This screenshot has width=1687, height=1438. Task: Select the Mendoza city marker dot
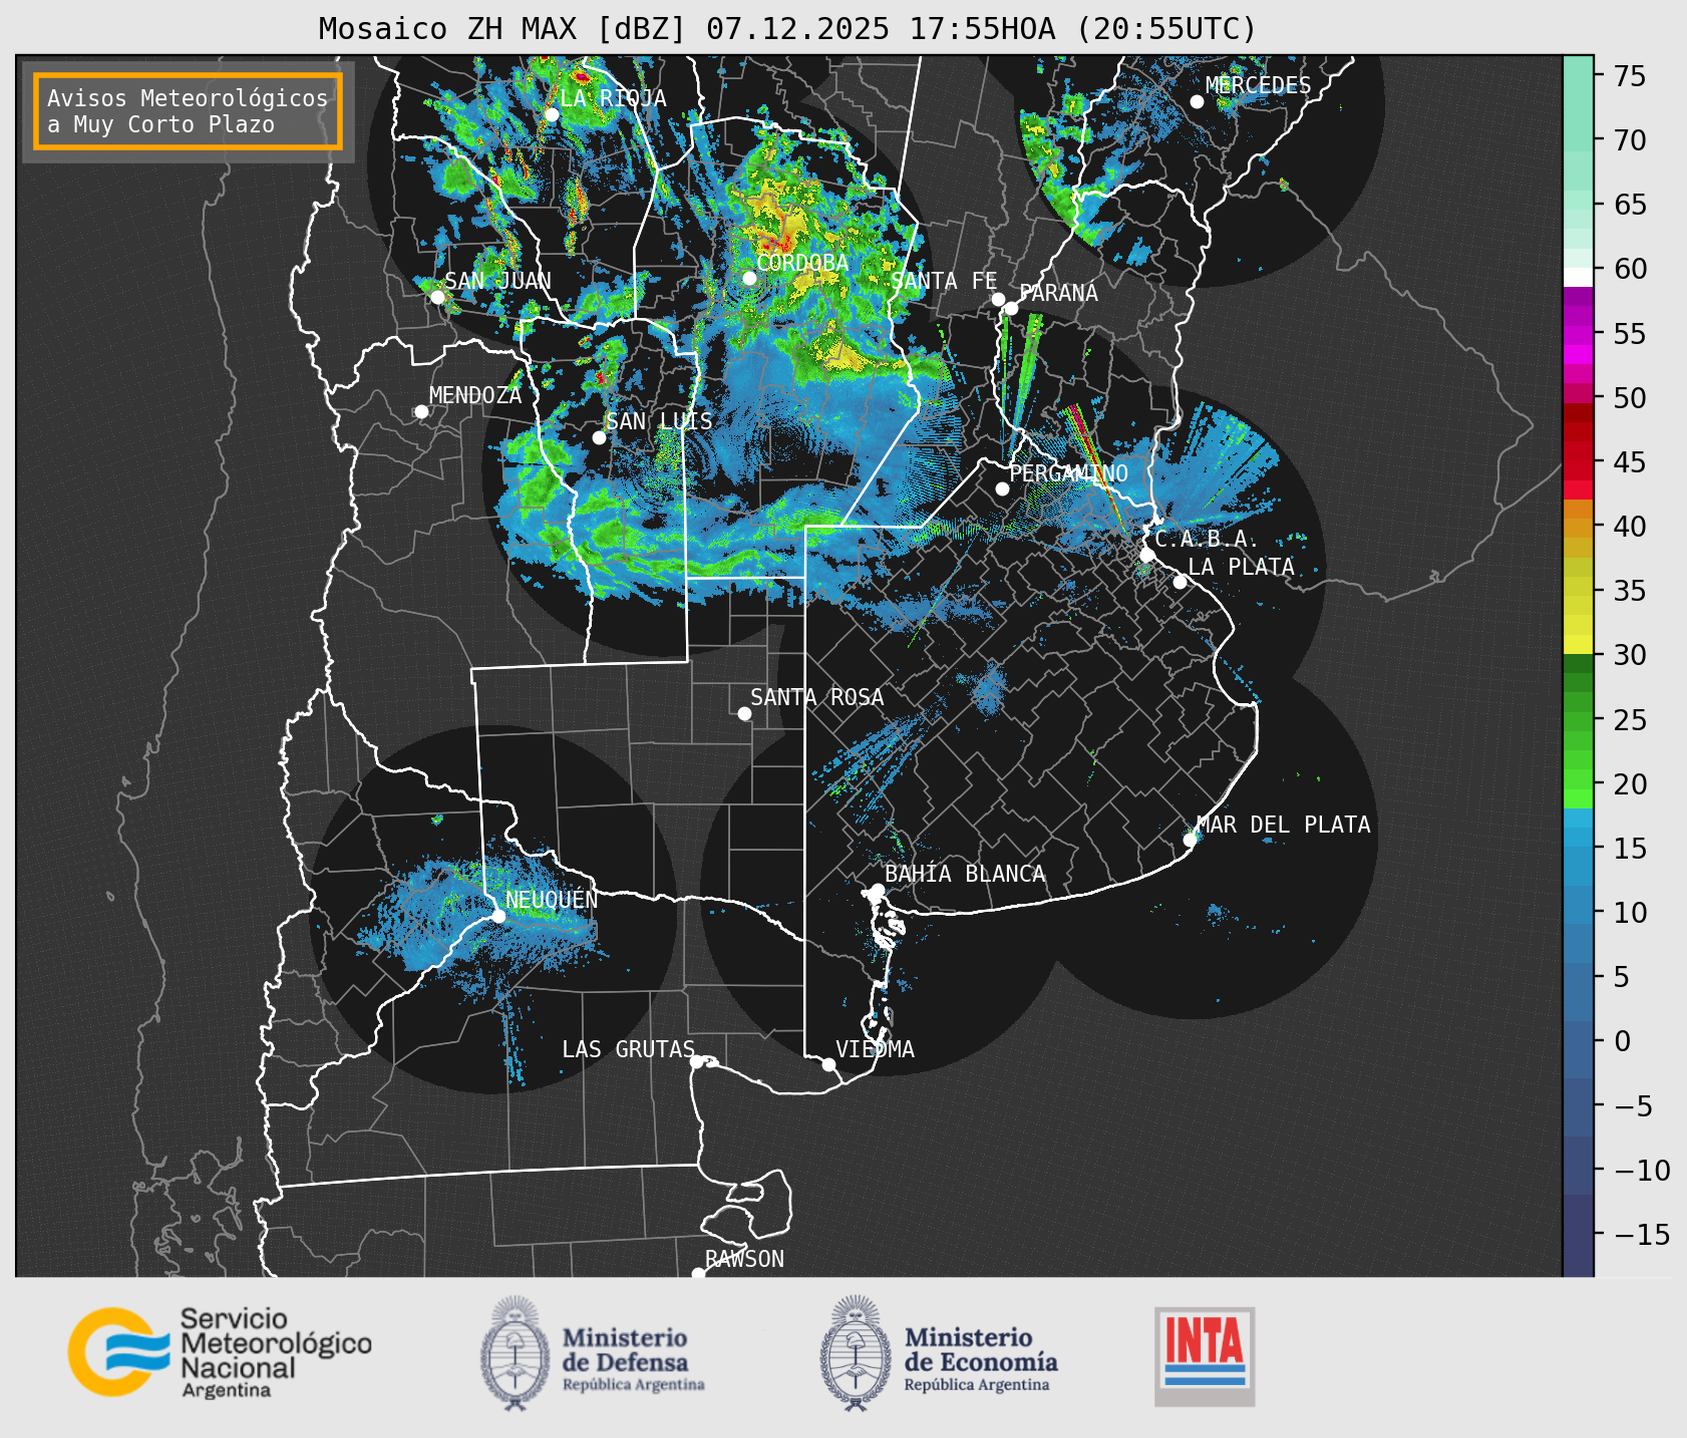coord(421,412)
